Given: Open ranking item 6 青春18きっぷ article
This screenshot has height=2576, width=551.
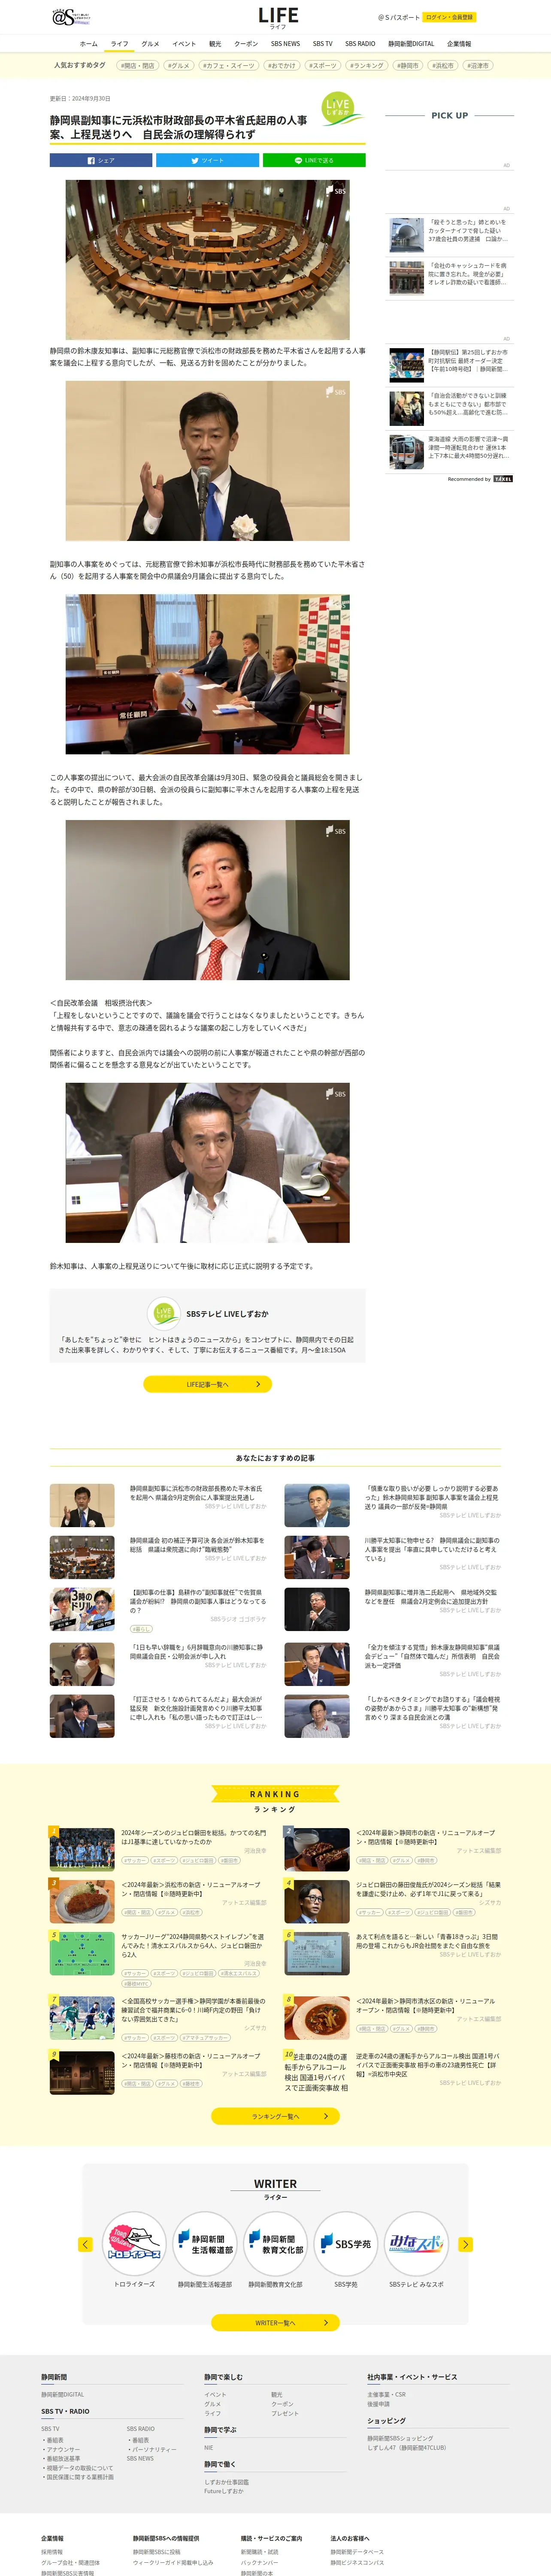Looking at the screenshot, I should tap(428, 1941).
